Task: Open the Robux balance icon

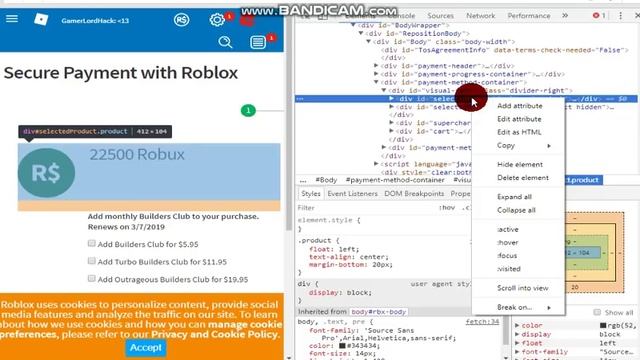Action: [x=181, y=20]
